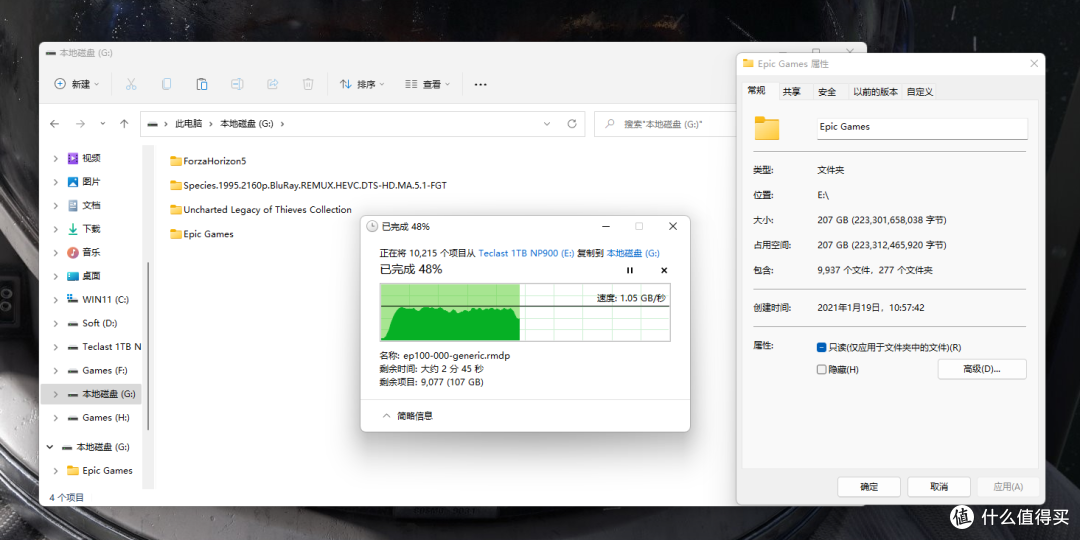1080x540 pixels.
Task: Click the Rename icon in Explorer toolbar
Action: (x=237, y=84)
